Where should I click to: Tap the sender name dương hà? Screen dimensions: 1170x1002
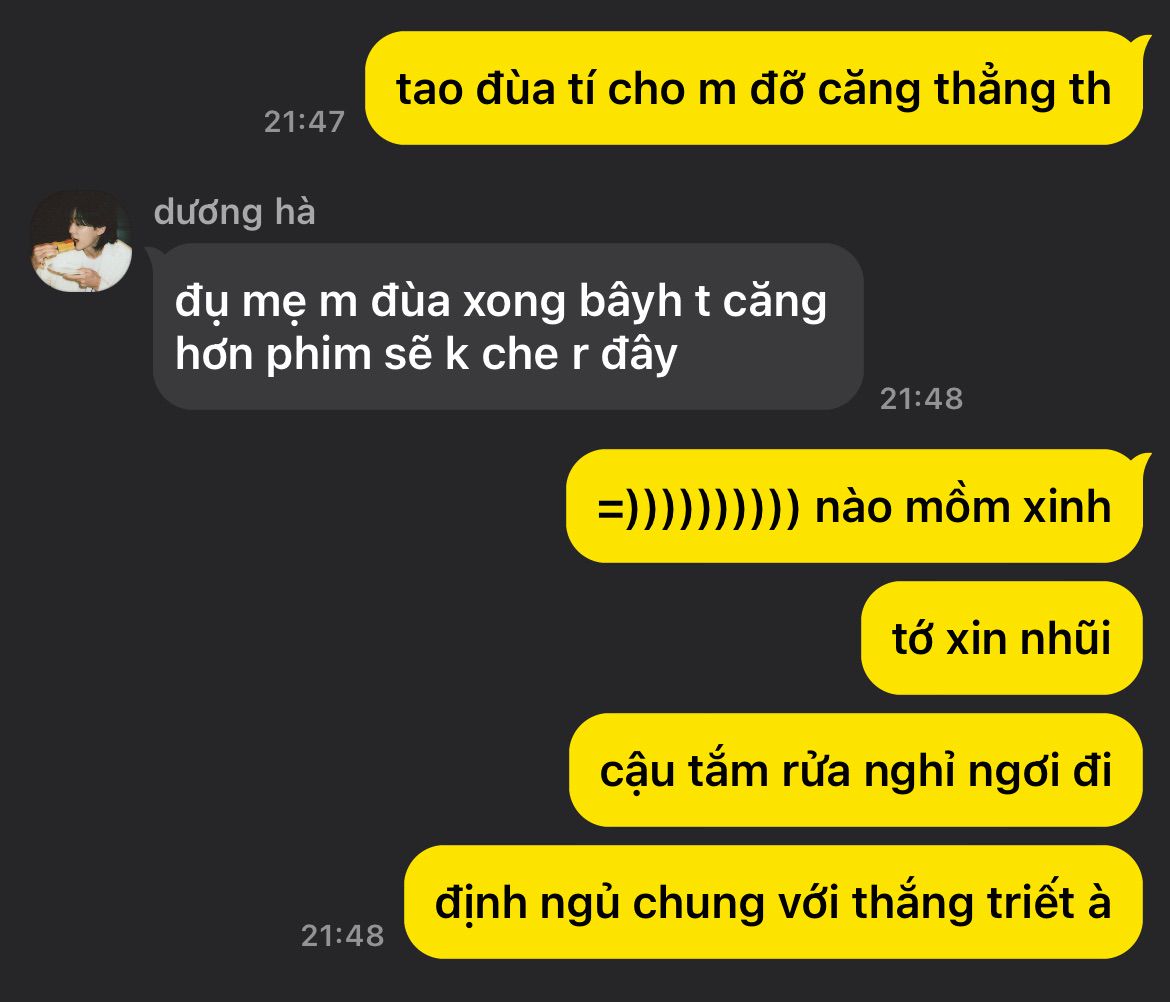coord(234,212)
